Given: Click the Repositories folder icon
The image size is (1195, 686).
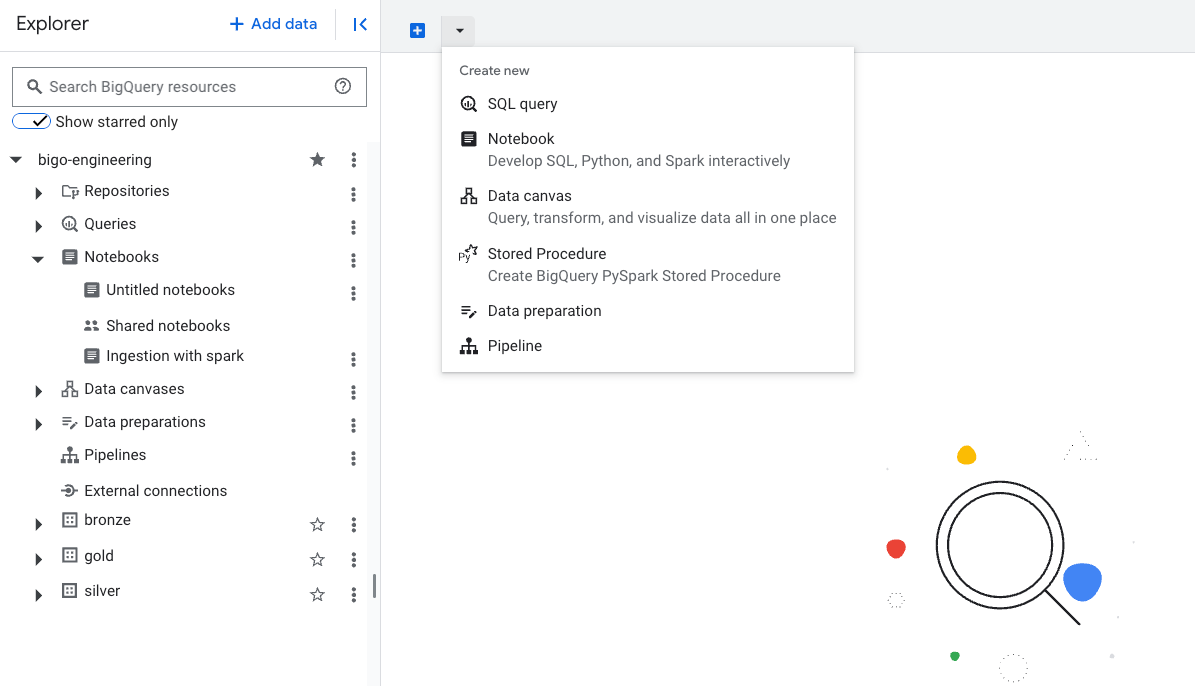Looking at the screenshot, I should [x=69, y=191].
